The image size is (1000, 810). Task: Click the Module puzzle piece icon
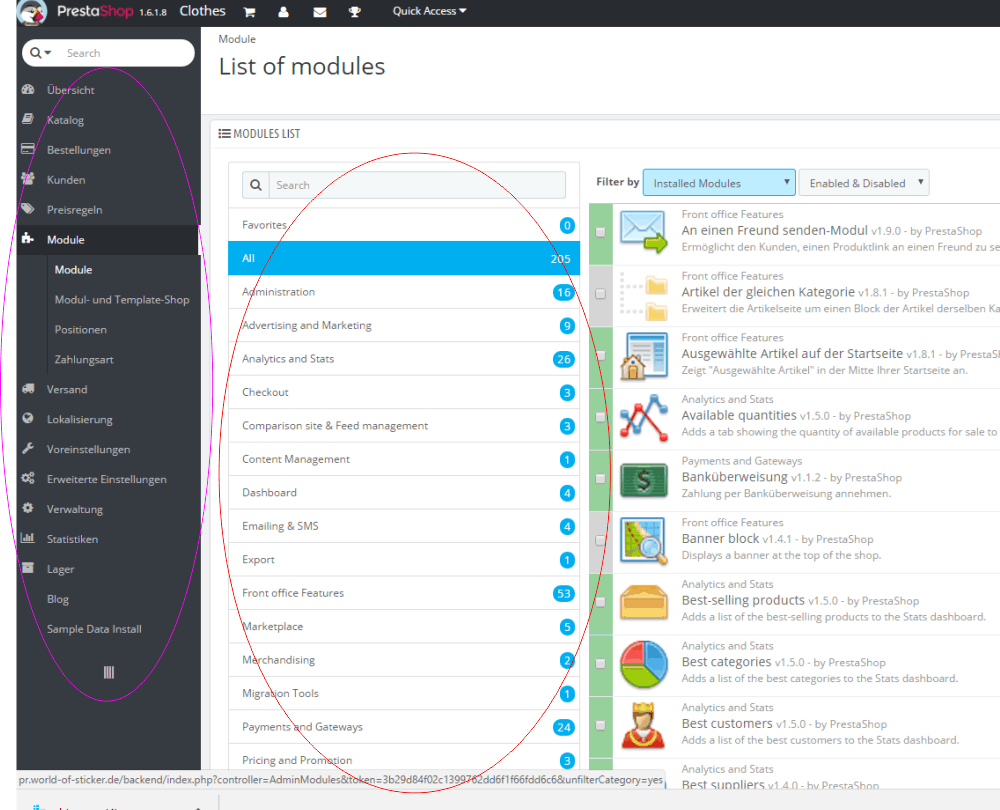click(x=28, y=239)
